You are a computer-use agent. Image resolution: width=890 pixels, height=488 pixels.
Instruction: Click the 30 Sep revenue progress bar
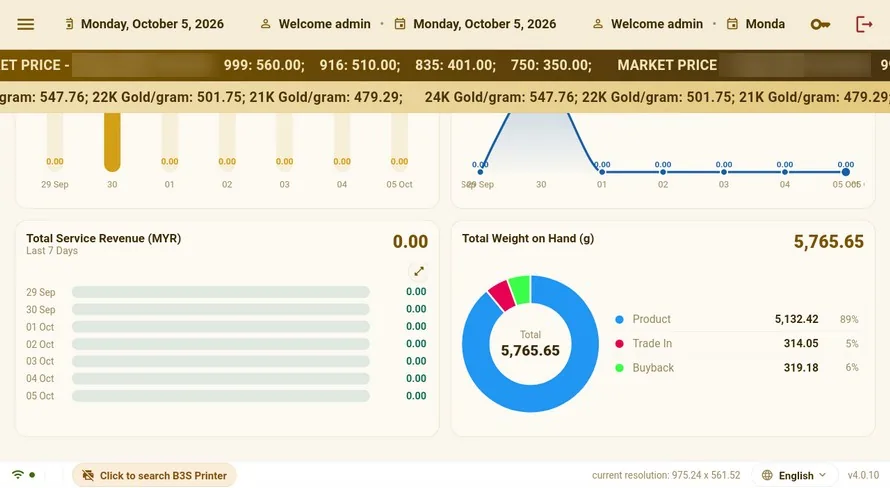click(220, 309)
